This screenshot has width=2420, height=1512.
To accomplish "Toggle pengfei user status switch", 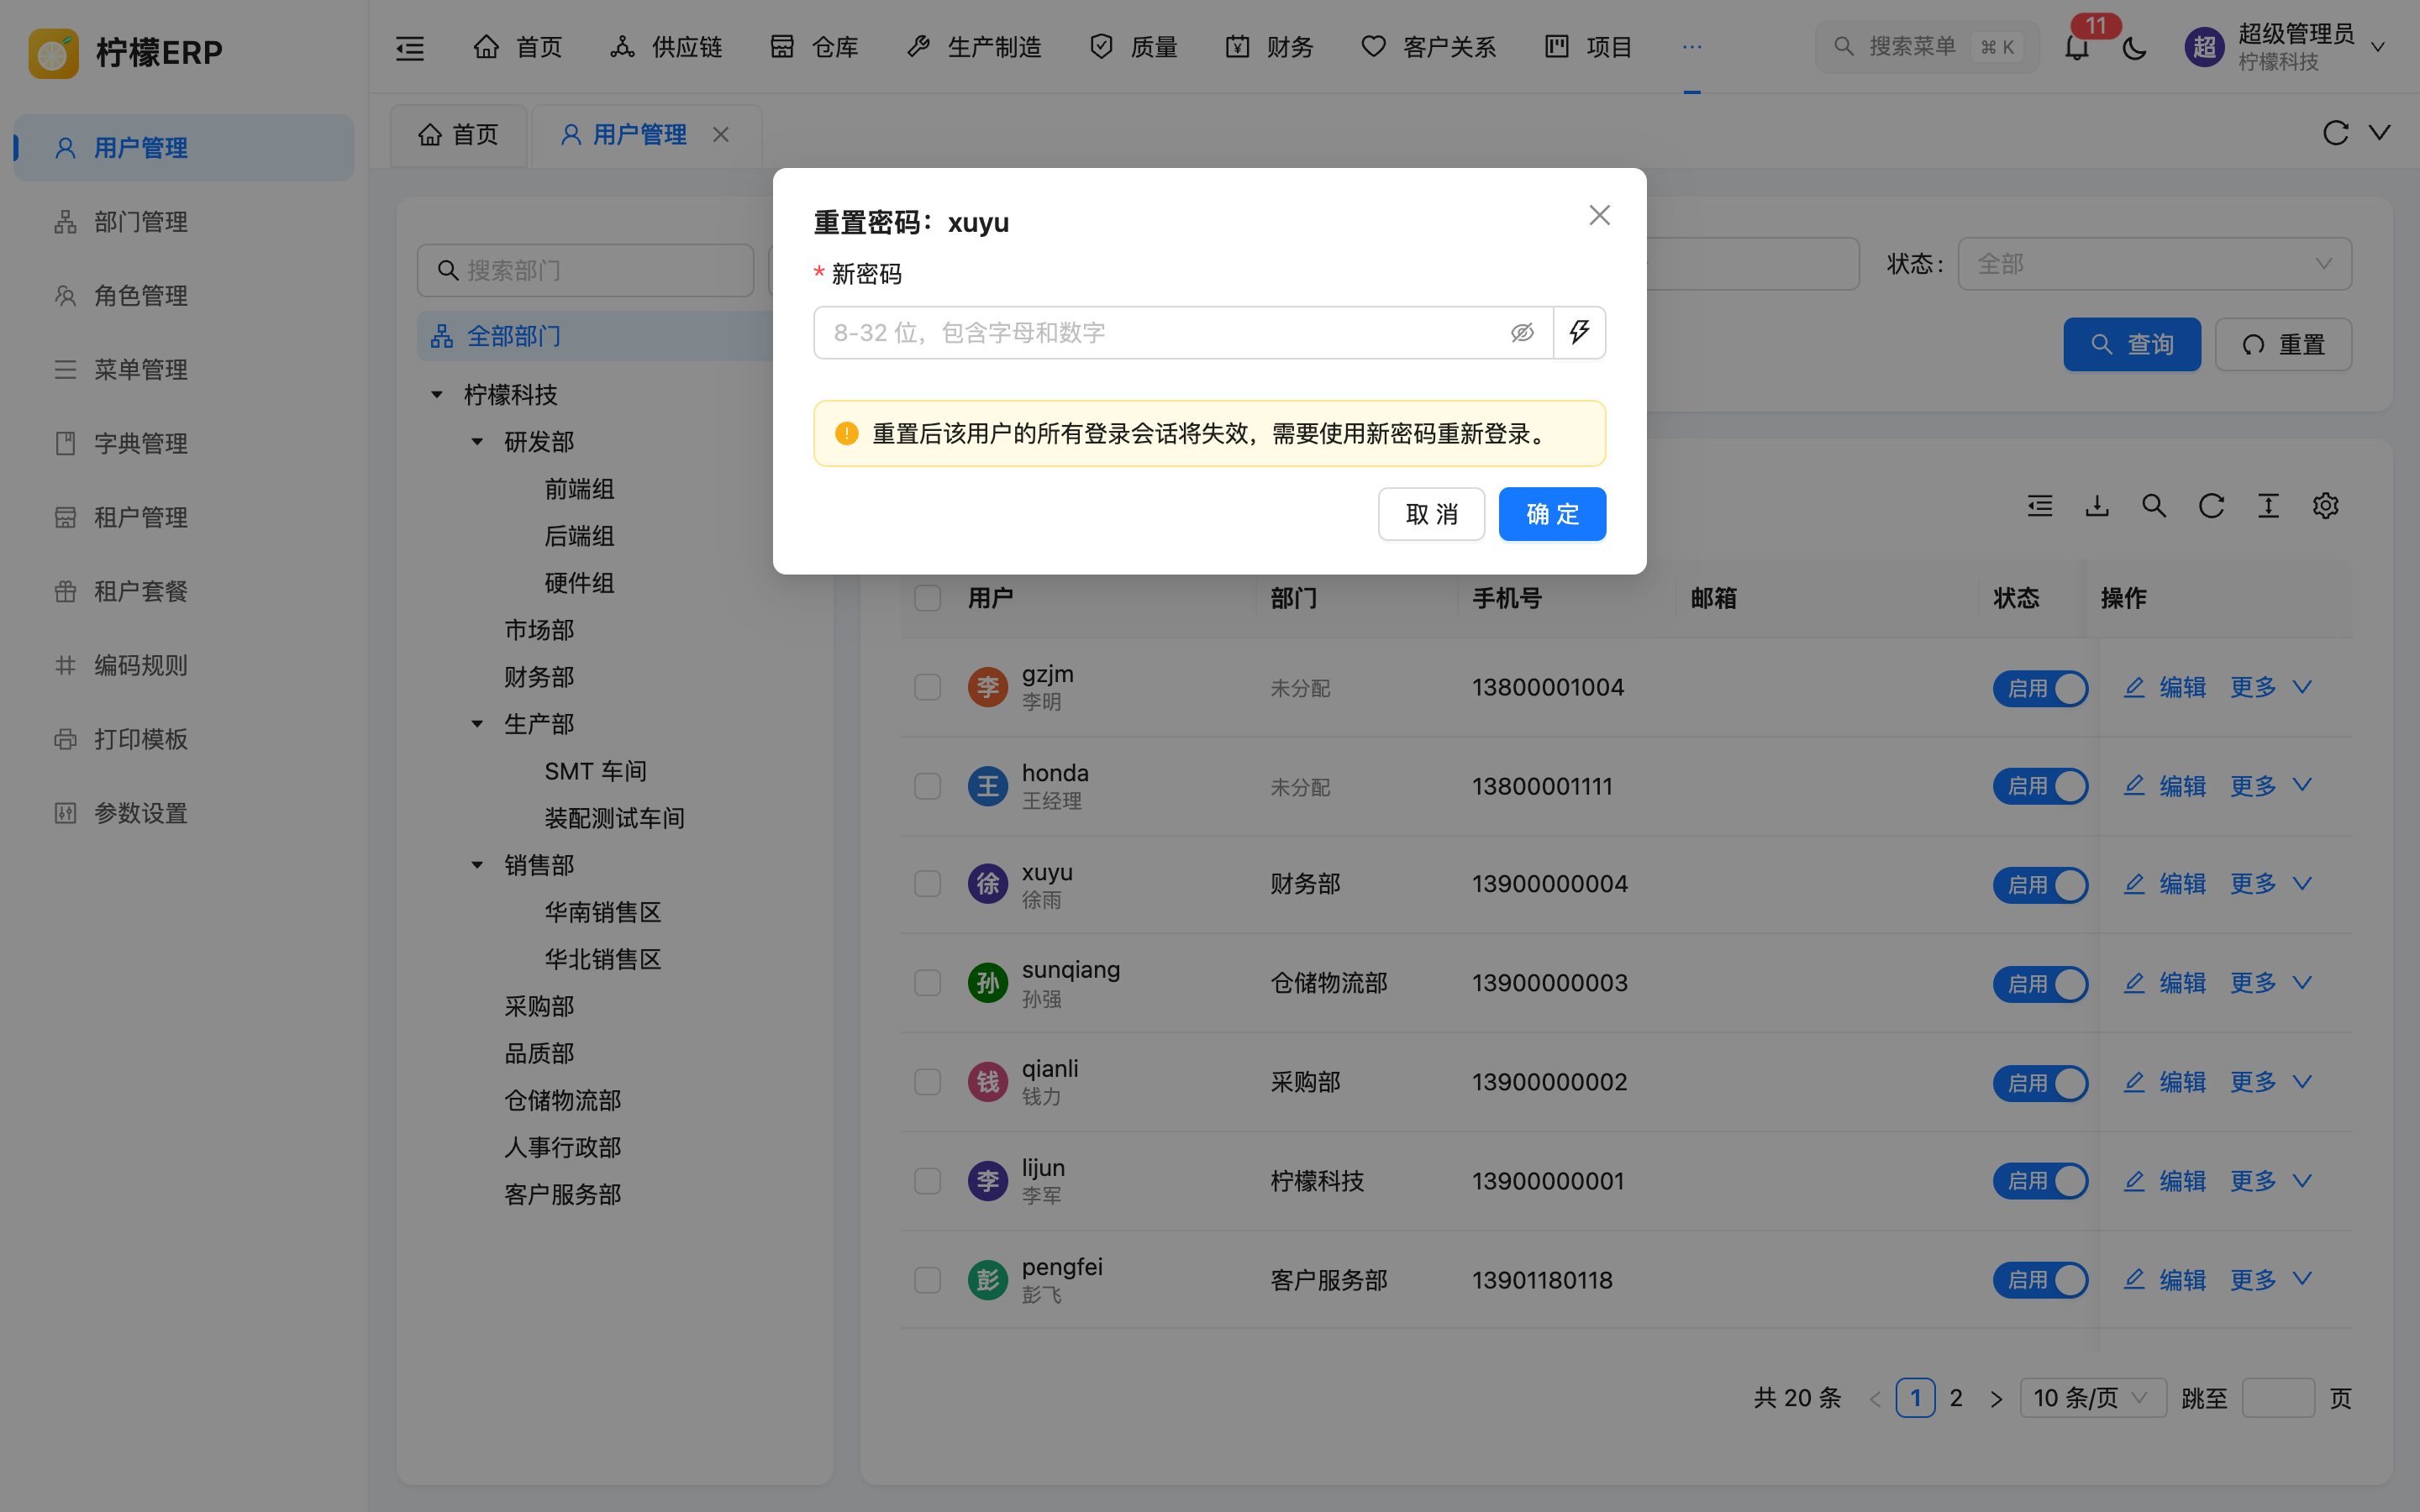I will point(2040,1280).
